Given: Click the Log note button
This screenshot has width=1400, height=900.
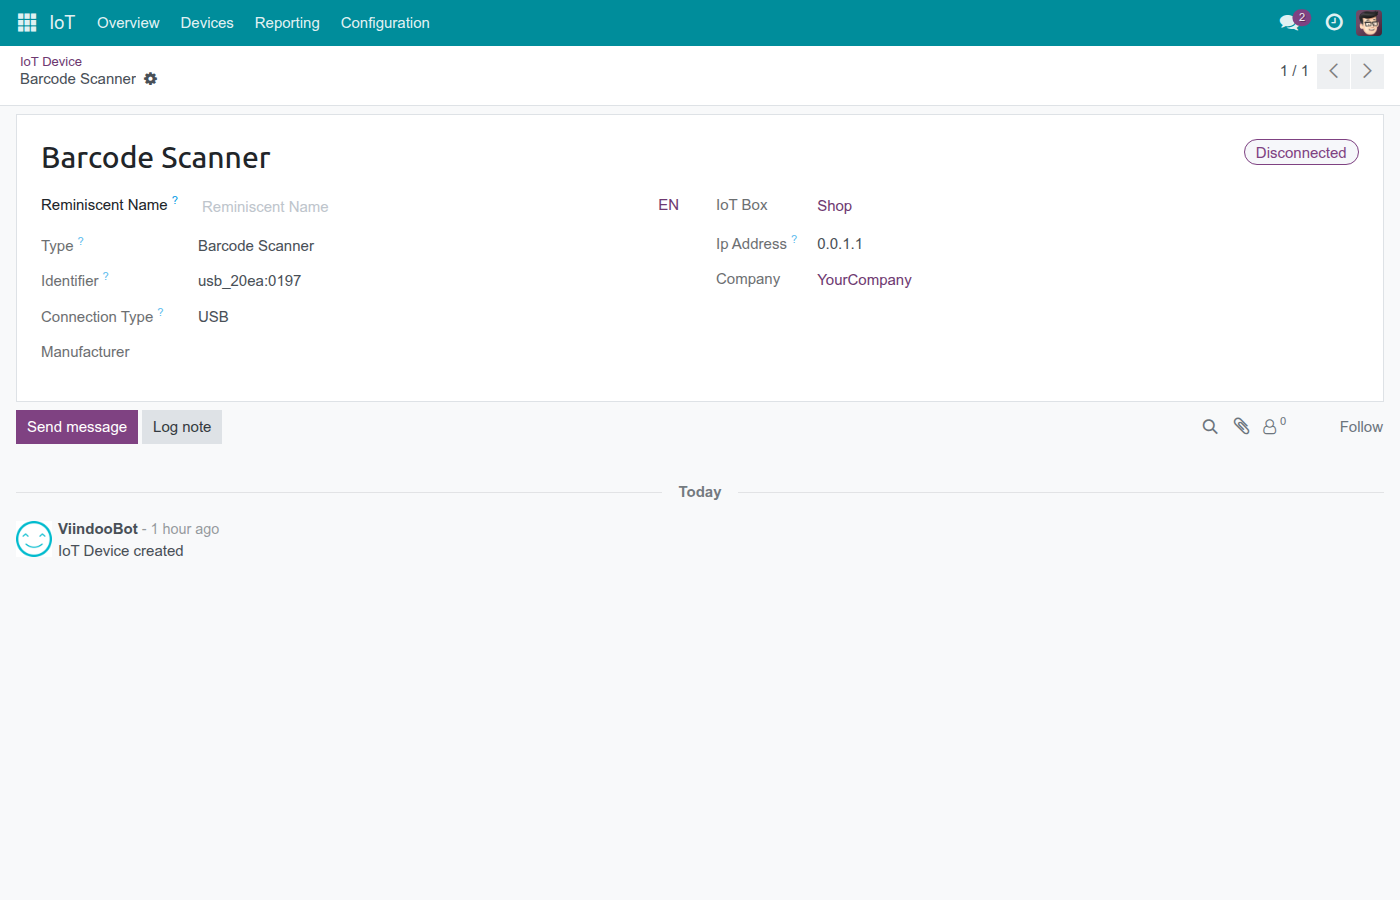Looking at the screenshot, I should pyautogui.click(x=182, y=427).
